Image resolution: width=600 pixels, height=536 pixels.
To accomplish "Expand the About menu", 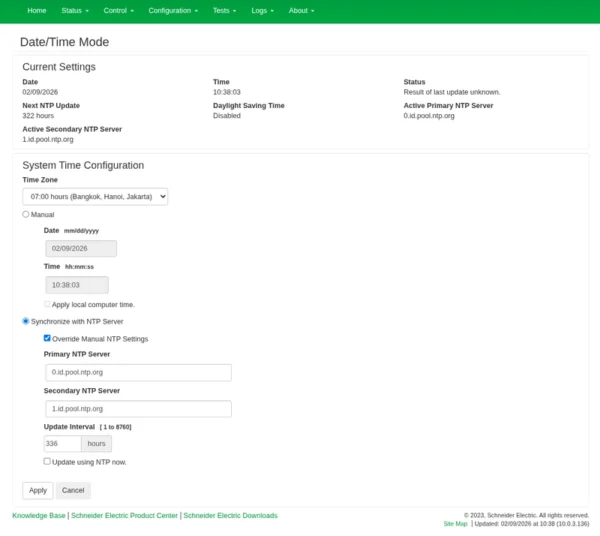I will [x=301, y=10].
